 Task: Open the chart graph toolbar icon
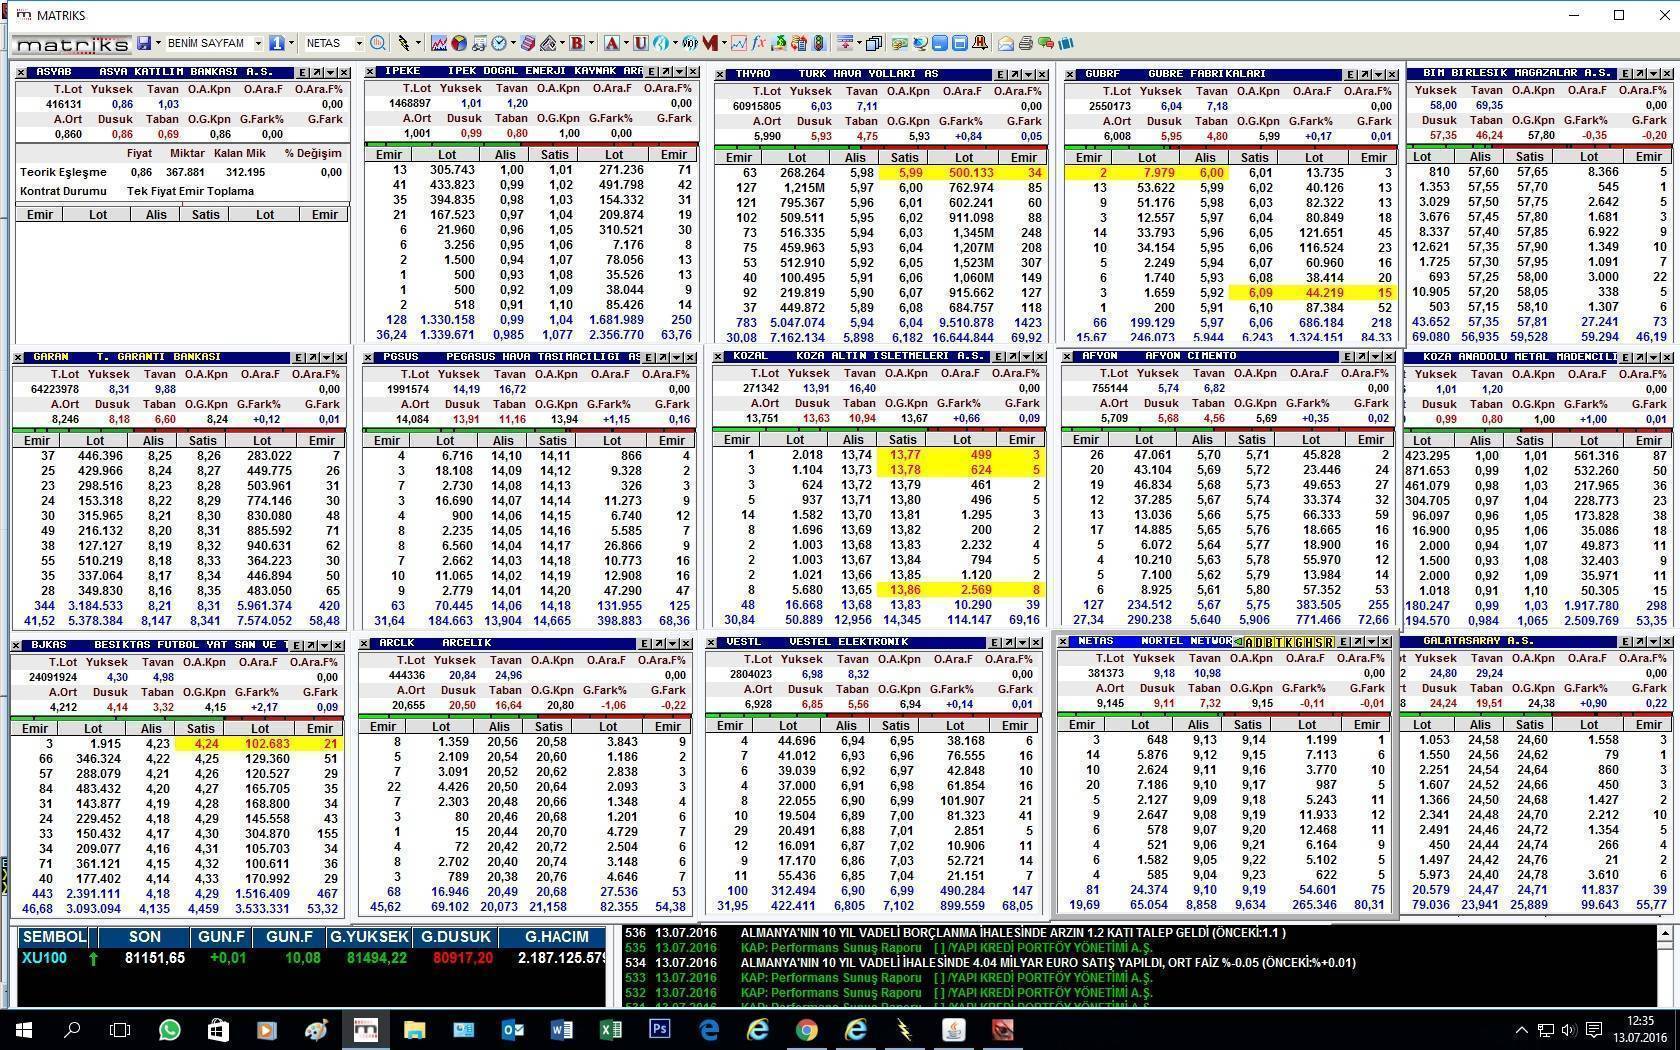tap(438, 43)
